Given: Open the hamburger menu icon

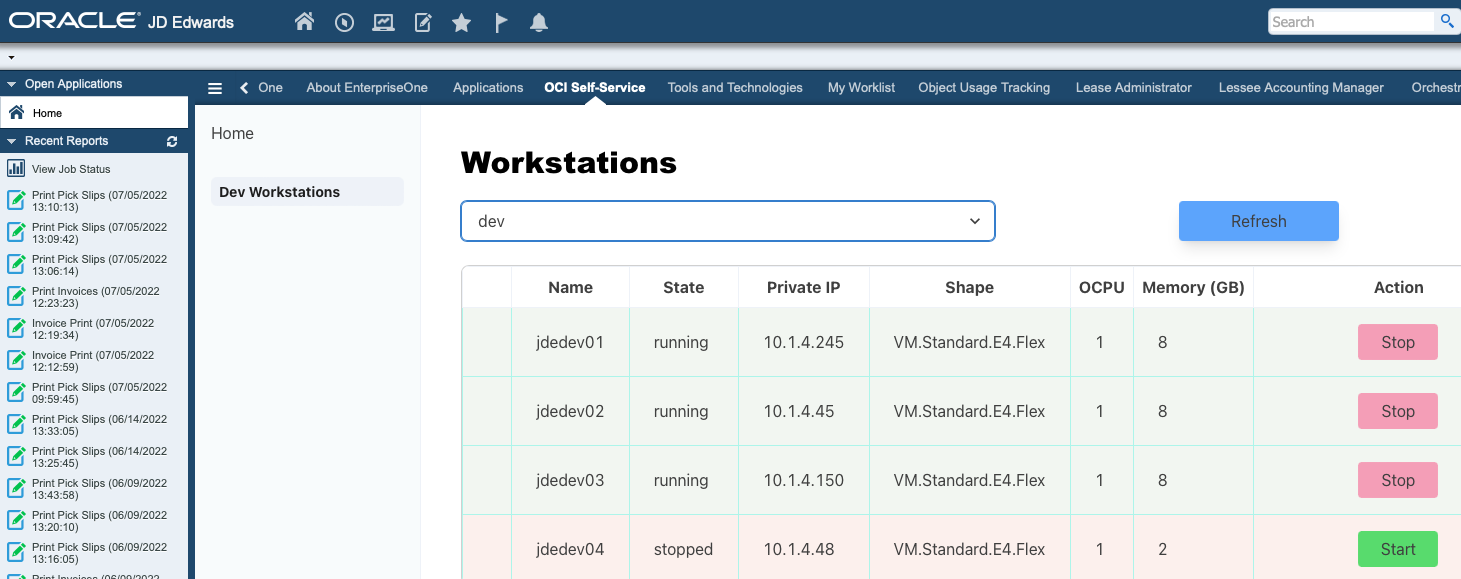Looking at the screenshot, I should coord(215,88).
